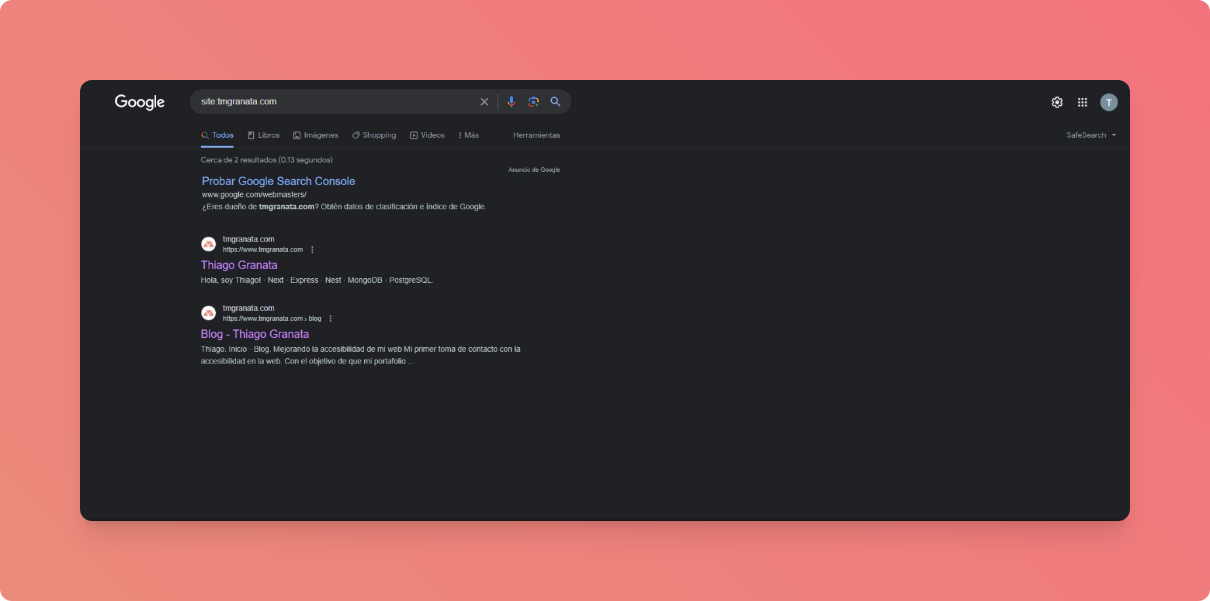The height and width of the screenshot is (601, 1210).
Task: Open the Google apps grid
Action: coord(1082,102)
